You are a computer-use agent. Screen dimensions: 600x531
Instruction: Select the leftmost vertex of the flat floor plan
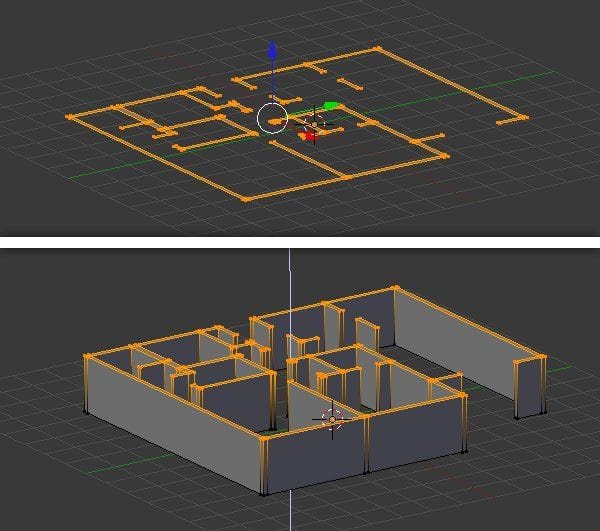[x=69, y=117]
